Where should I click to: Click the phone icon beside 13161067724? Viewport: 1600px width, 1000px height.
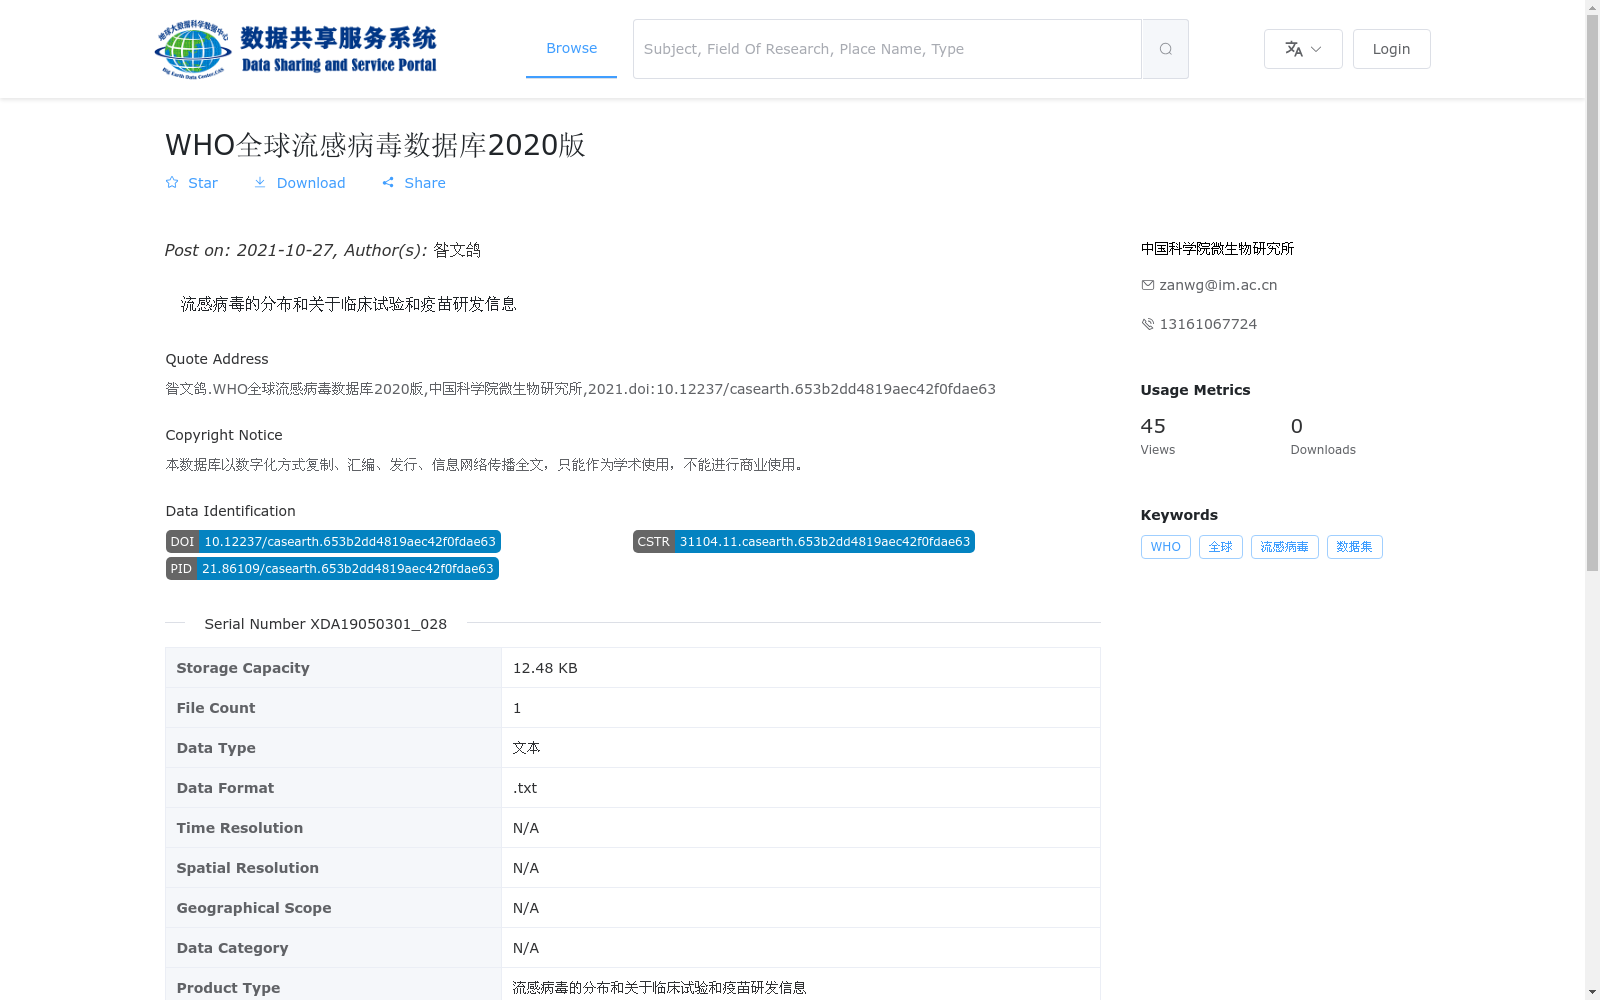click(1147, 324)
